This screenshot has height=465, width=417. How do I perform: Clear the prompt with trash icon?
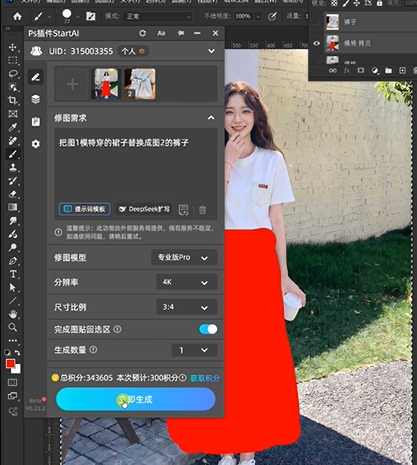tap(202, 210)
